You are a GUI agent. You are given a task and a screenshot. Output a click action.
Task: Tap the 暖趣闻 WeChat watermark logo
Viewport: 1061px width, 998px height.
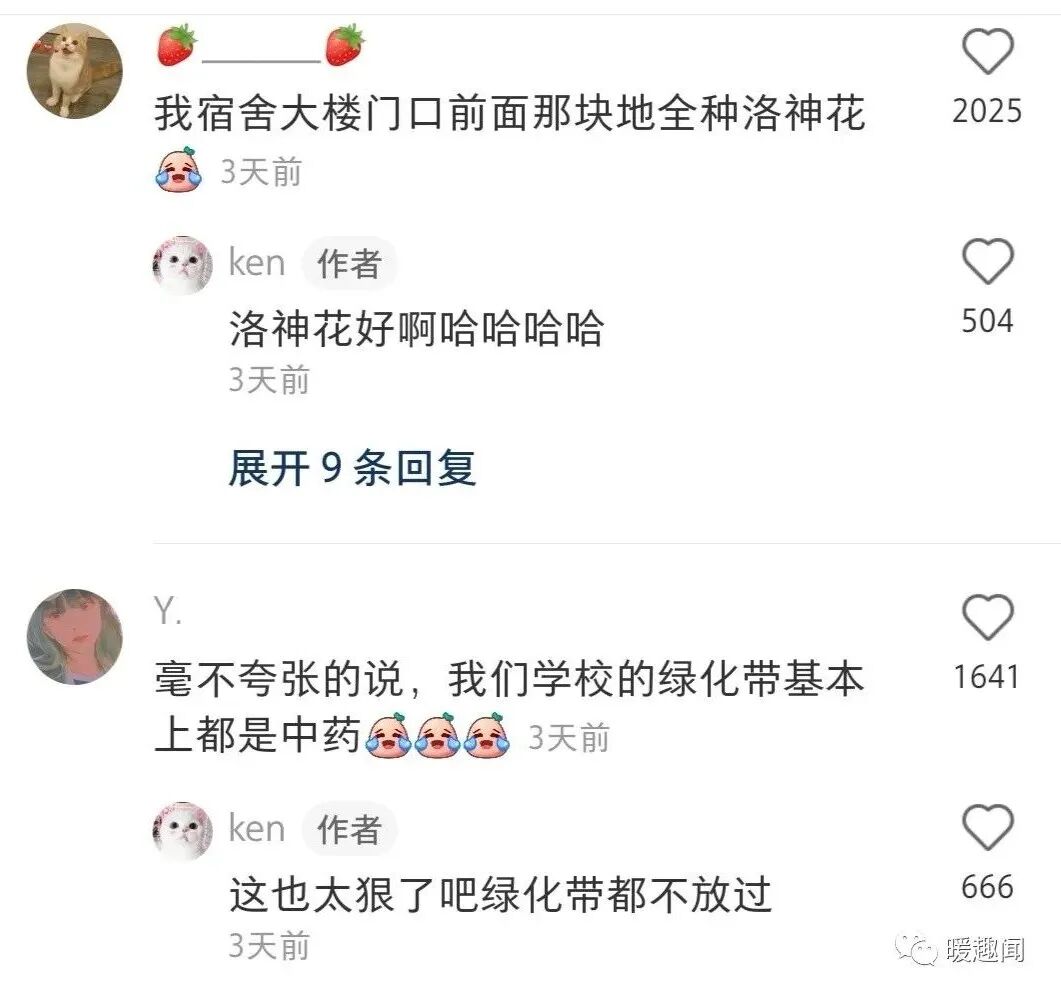(x=960, y=950)
